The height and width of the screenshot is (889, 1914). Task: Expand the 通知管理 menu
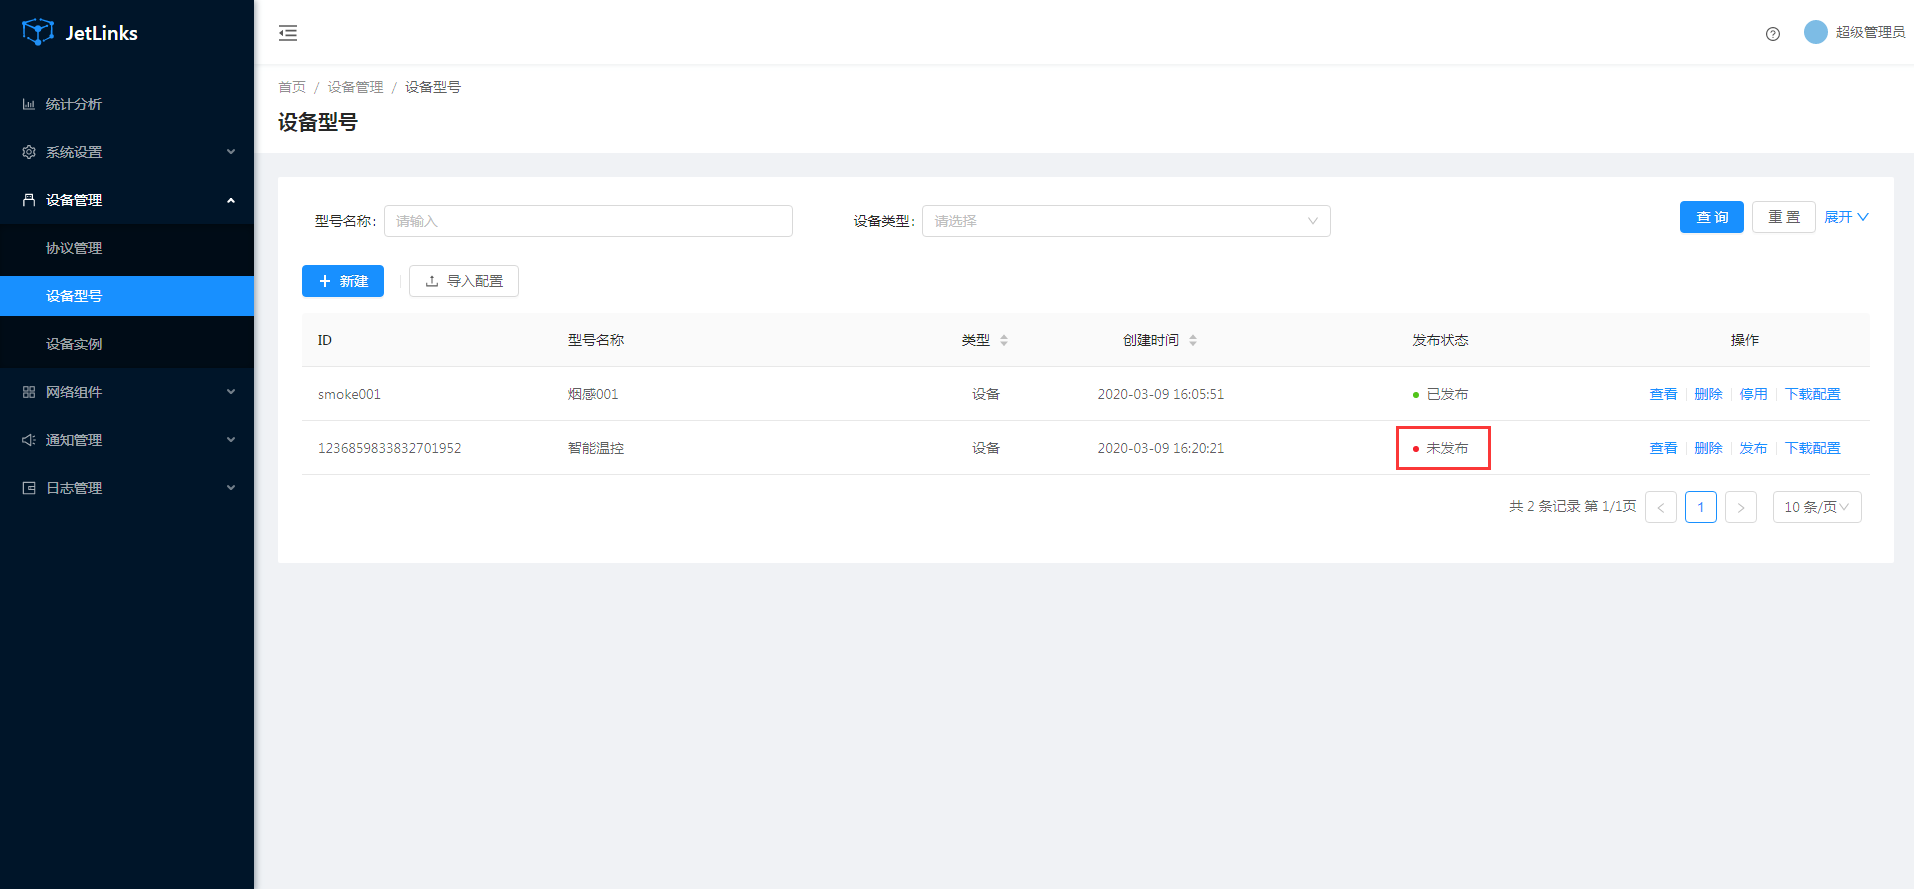[127, 440]
